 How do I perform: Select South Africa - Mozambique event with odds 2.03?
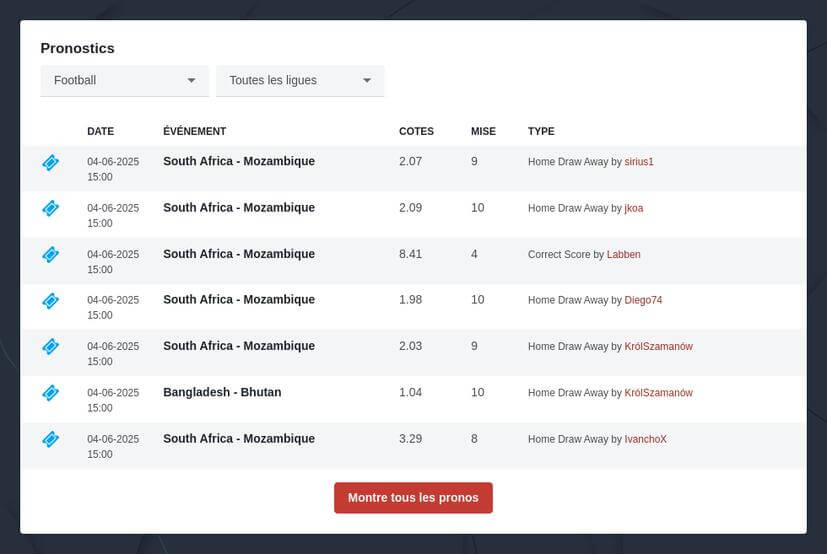tap(239, 346)
